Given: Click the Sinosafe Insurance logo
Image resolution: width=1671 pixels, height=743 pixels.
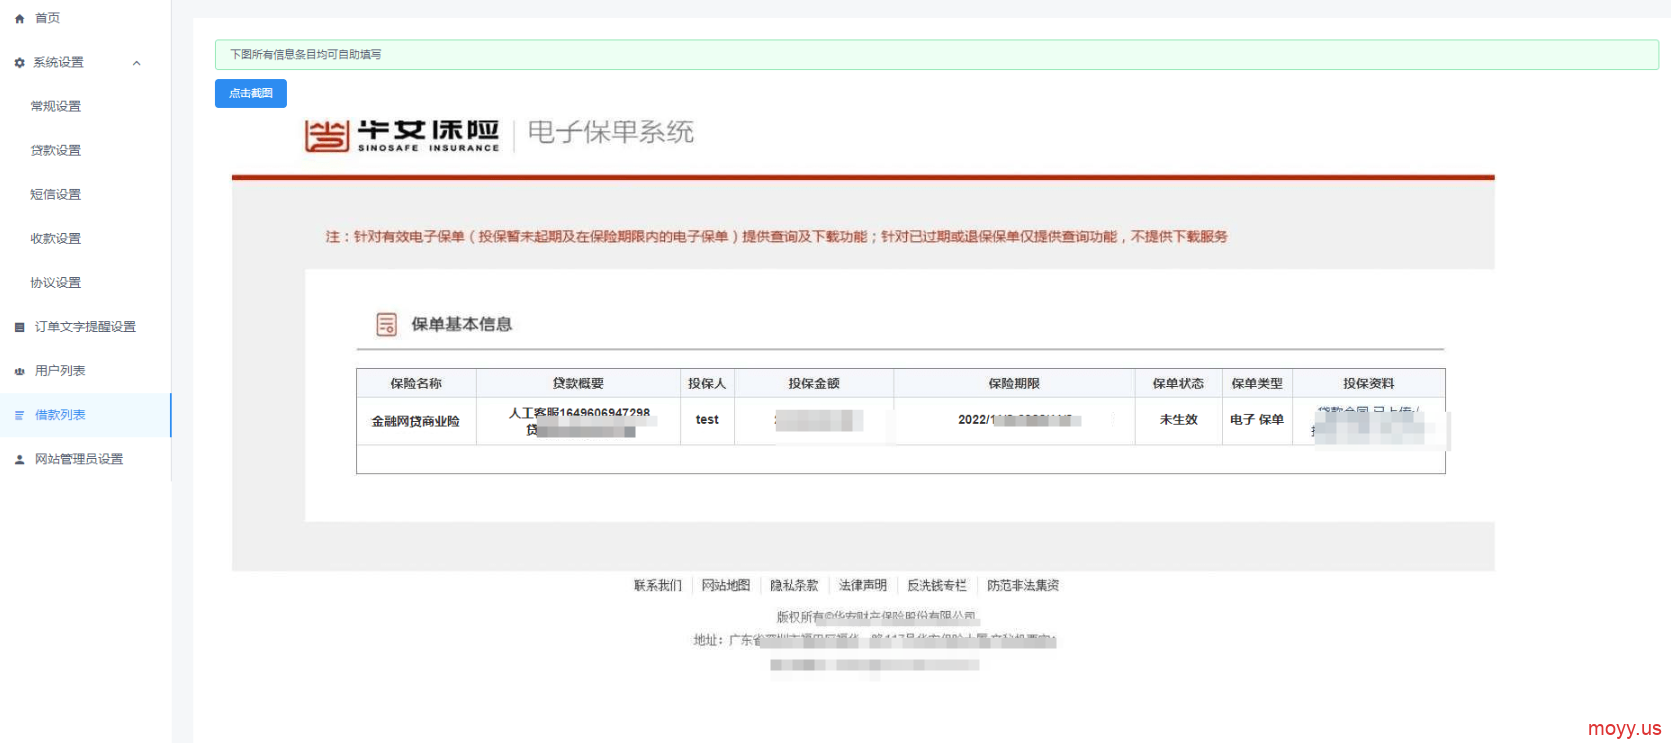Looking at the screenshot, I should point(402,135).
